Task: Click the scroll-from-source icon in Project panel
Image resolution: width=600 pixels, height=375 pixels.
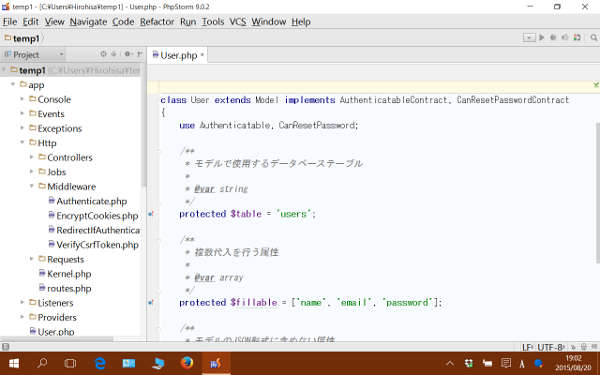Action: coord(103,54)
